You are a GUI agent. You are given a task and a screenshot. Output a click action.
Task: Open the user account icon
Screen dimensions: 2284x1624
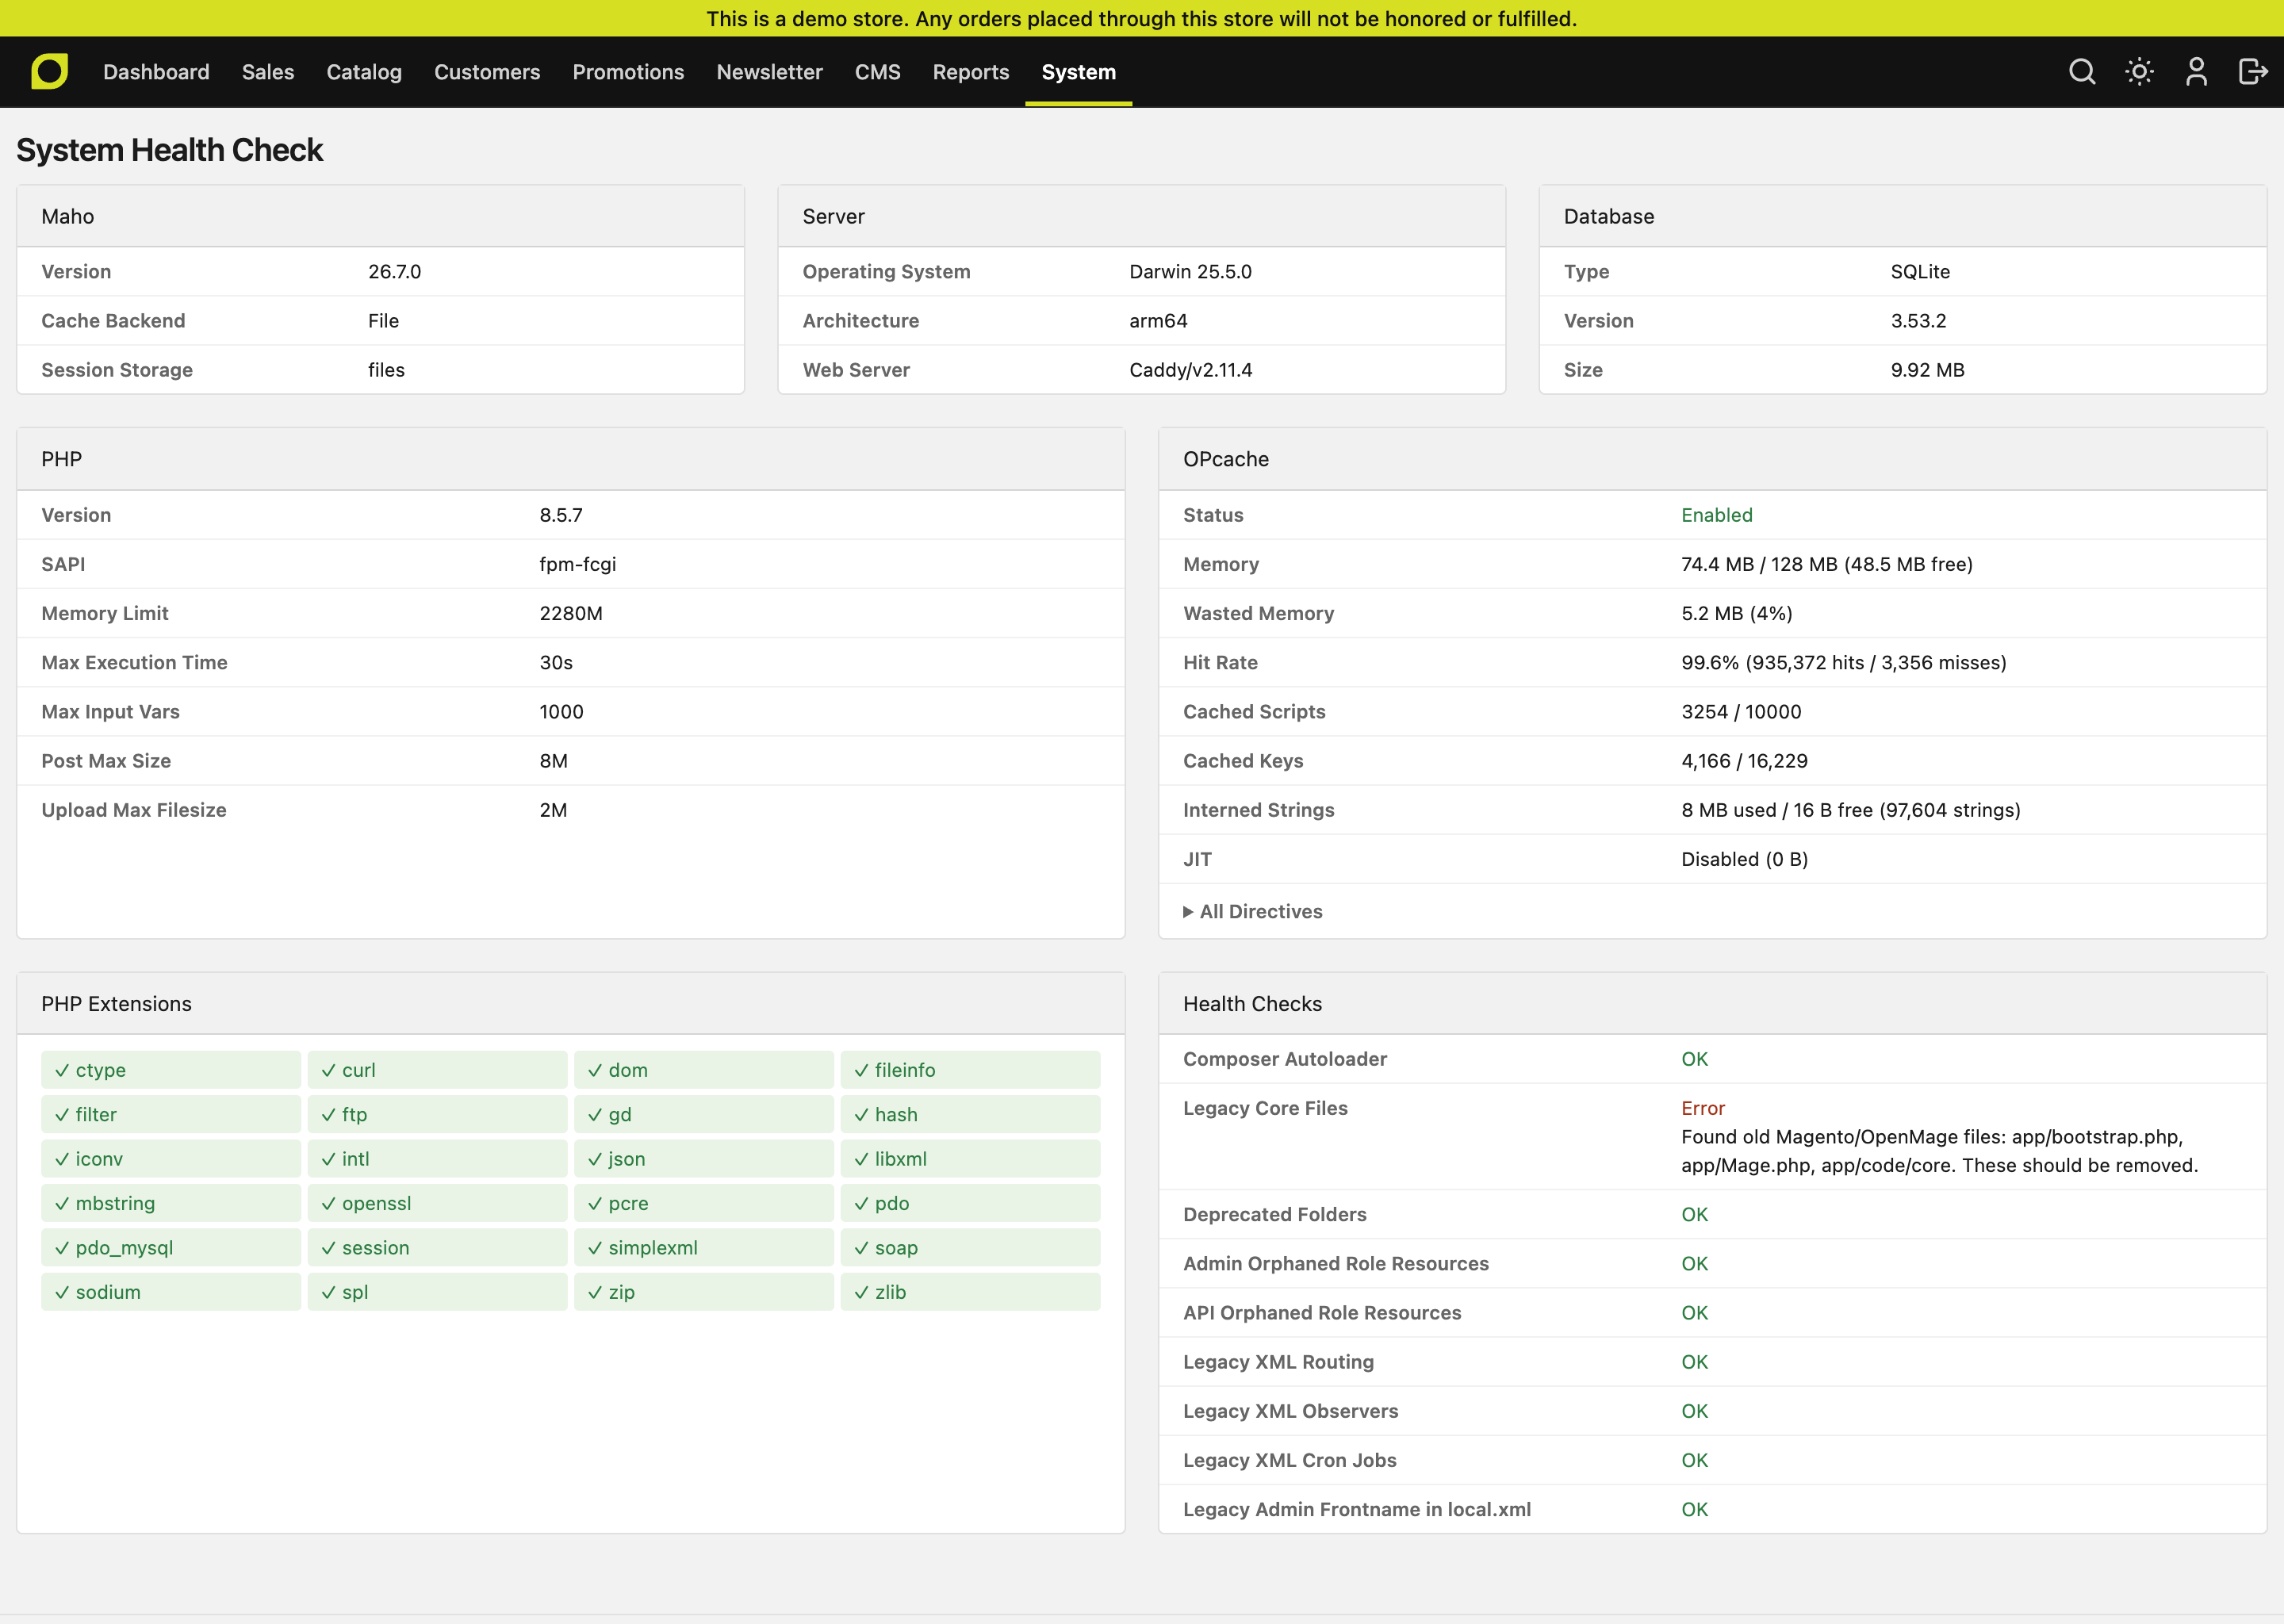tap(2196, 72)
